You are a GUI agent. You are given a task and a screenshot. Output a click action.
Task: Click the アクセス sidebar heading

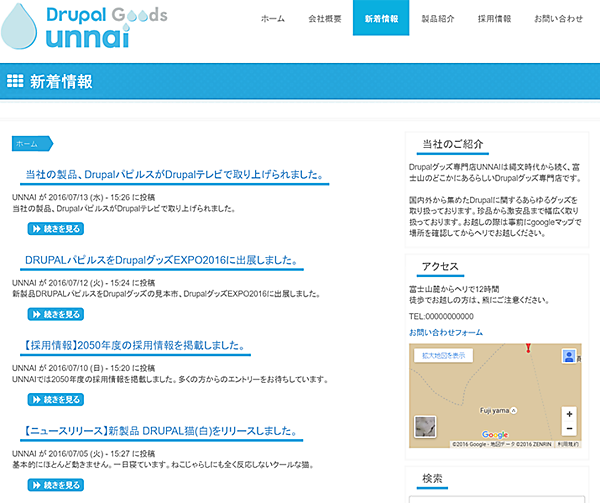(440, 266)
